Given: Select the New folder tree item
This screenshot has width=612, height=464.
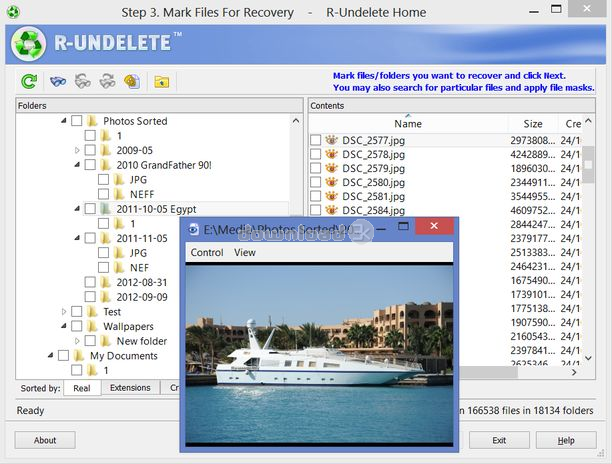Looking at the screenshot, I should coord(142,341).
